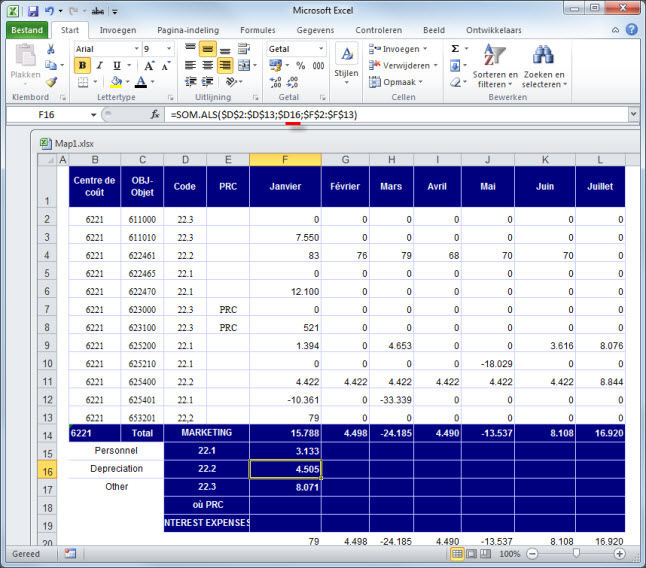Toggle bottom vertical alignment
The height and width of the screenshot is (568, 646).
pyautogui.click(x=225, y=49)
